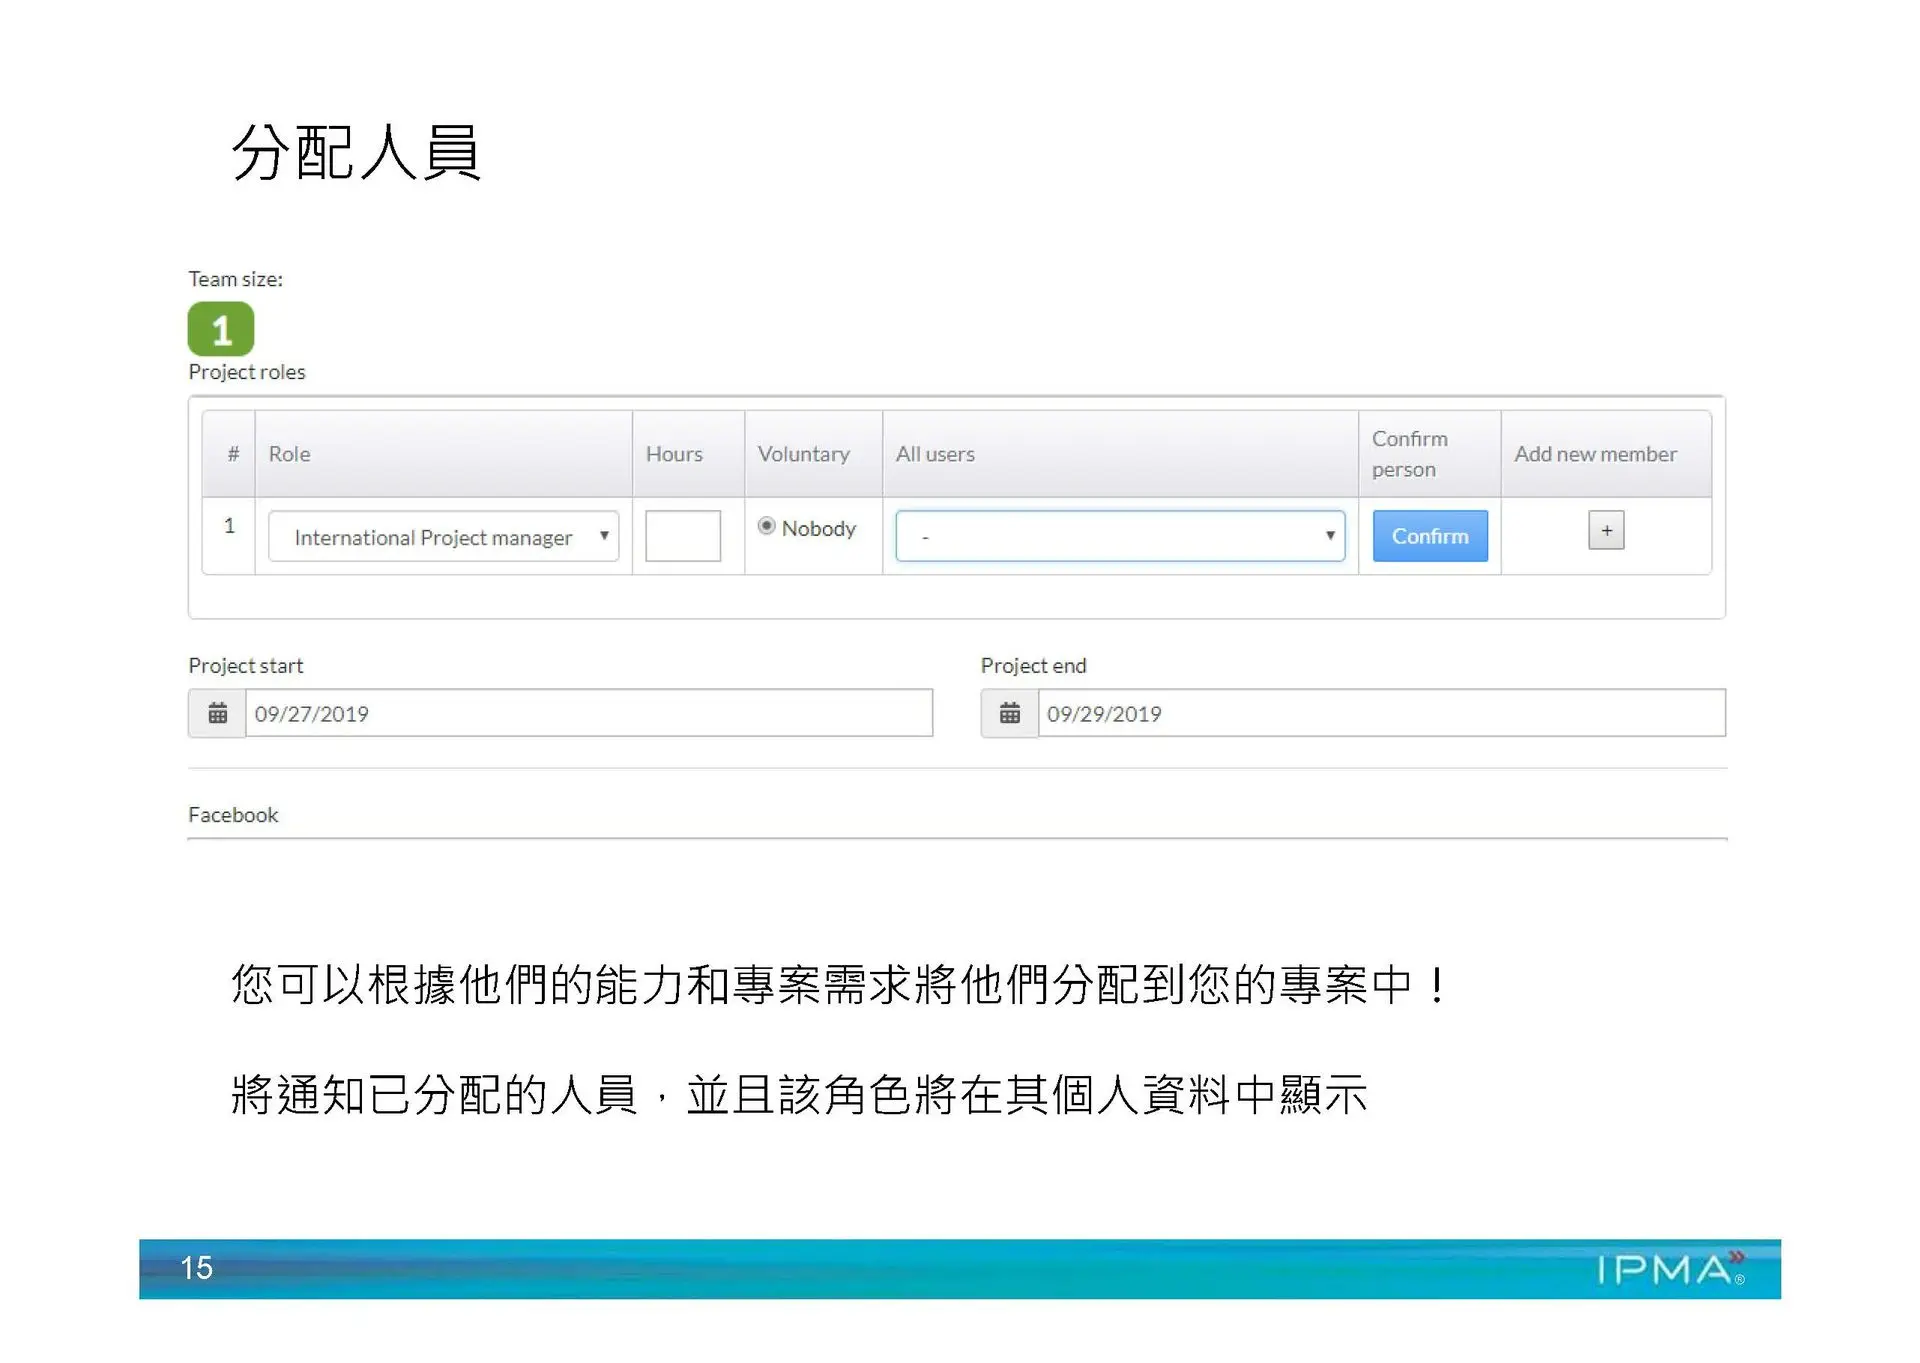Expand the All users selection dropdown
This screenshot has height=1363, width=1920.
coord(1119,536)
